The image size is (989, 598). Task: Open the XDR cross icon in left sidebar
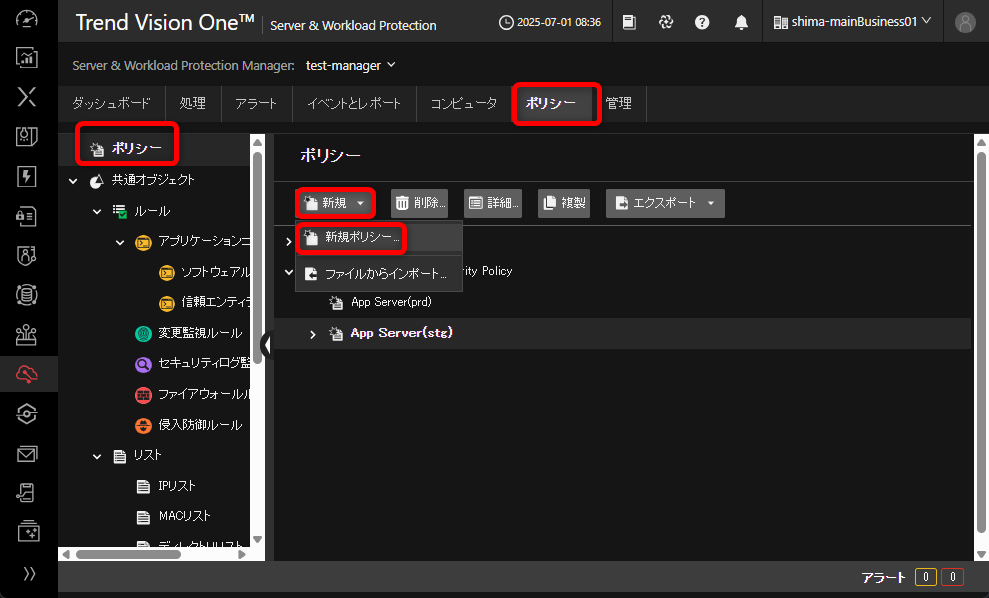[x=26, y=97]
